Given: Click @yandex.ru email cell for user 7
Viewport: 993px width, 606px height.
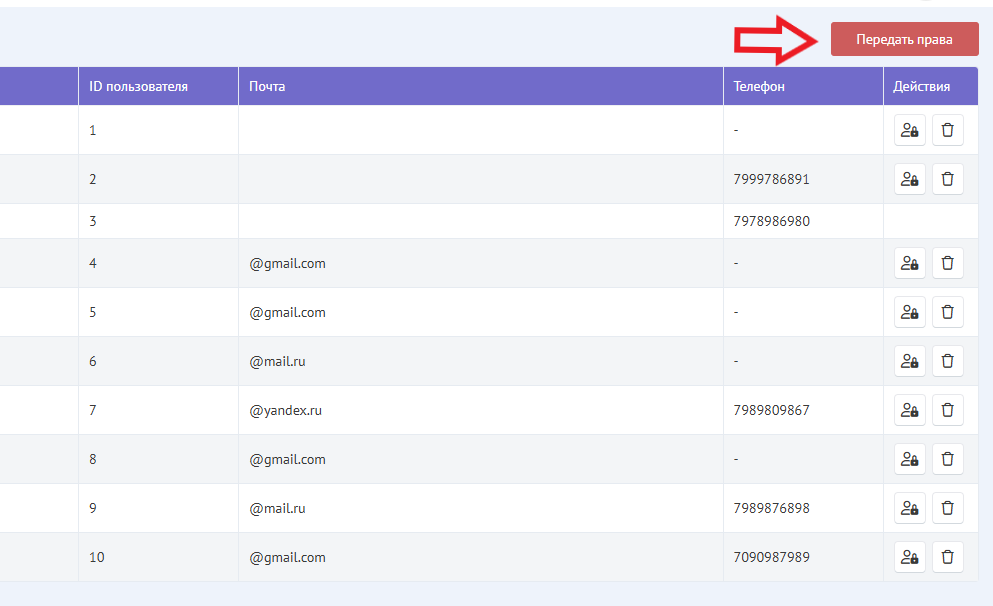Looking at the screenshot, I should (285, 410).
